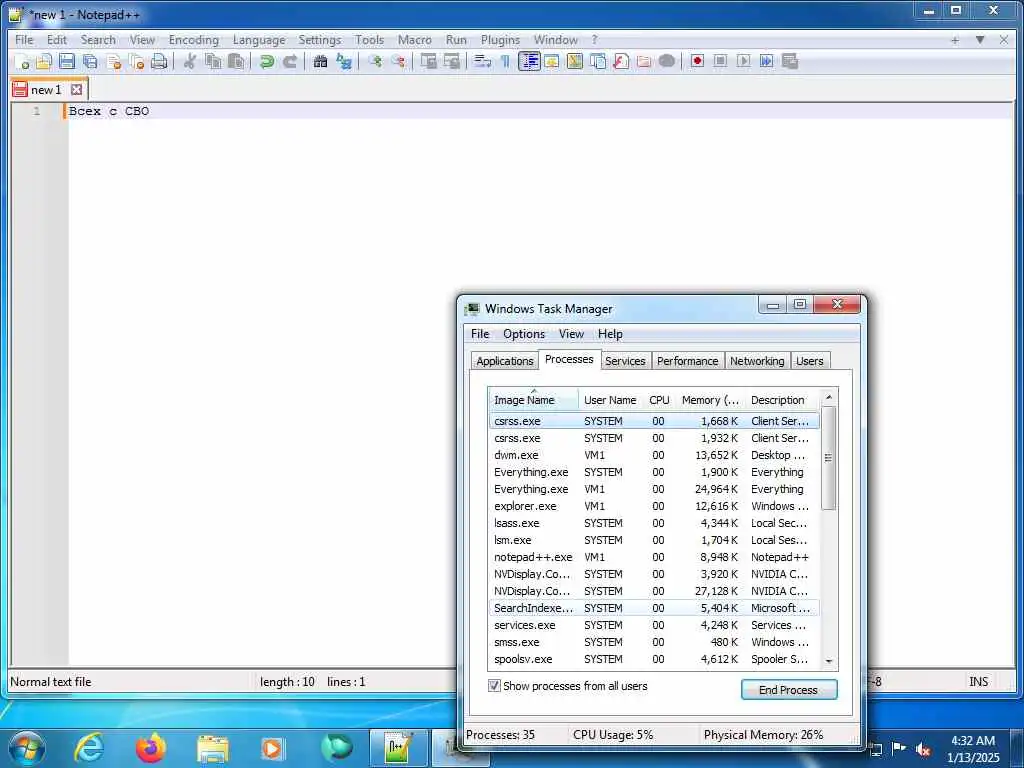Click the macro Playback icon
This screenshot has width=1024, height=768.
(743, 61)
